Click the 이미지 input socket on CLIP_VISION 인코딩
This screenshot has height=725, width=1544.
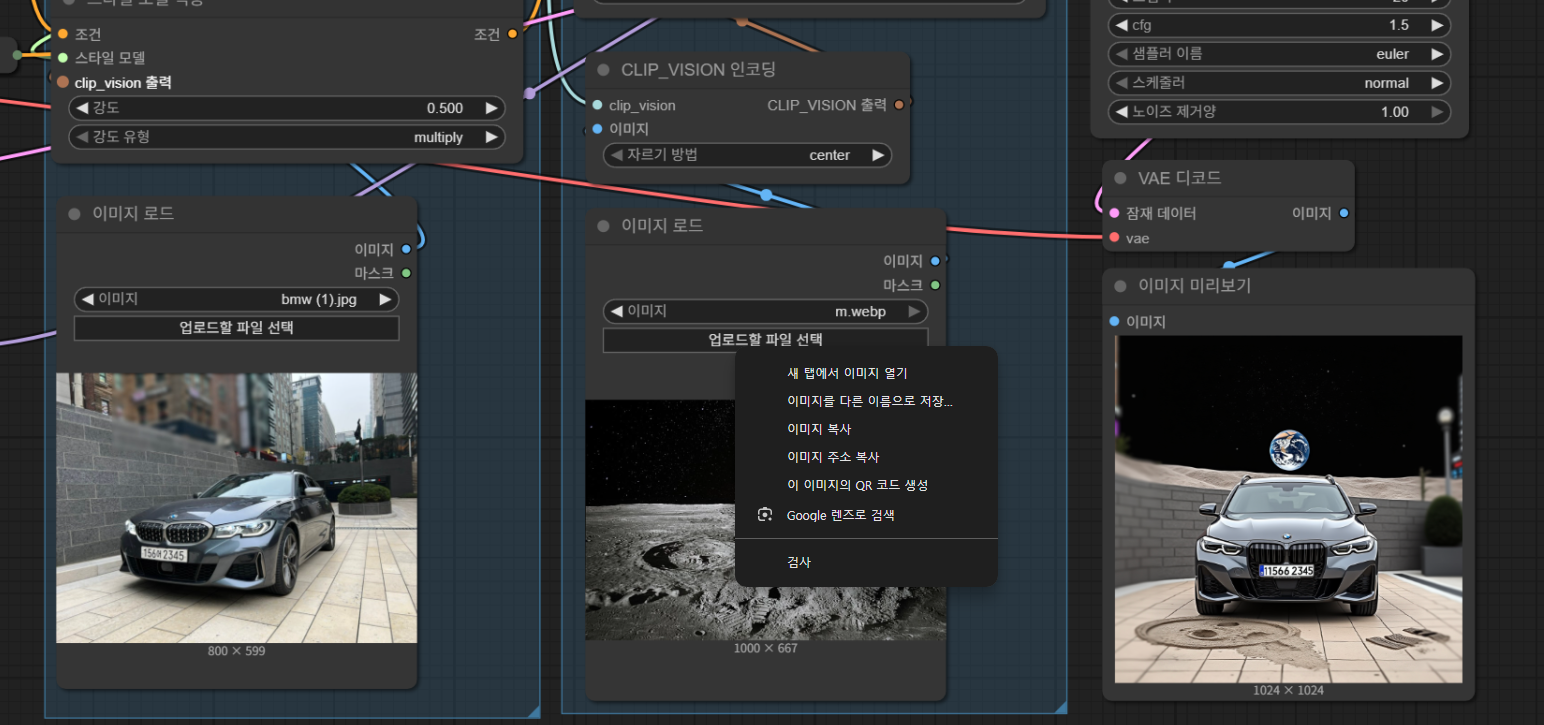[597, 129]
